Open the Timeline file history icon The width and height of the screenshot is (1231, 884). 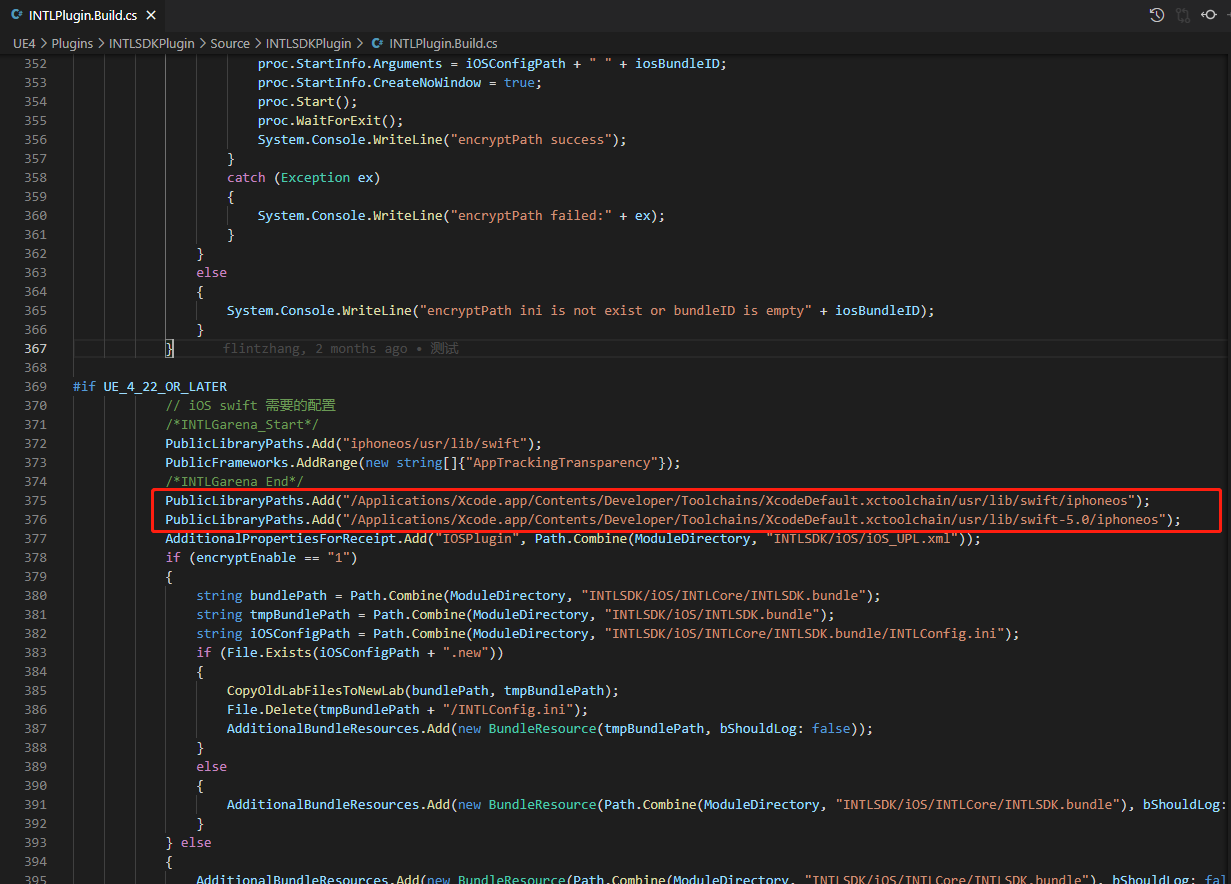coord(1157,15)
